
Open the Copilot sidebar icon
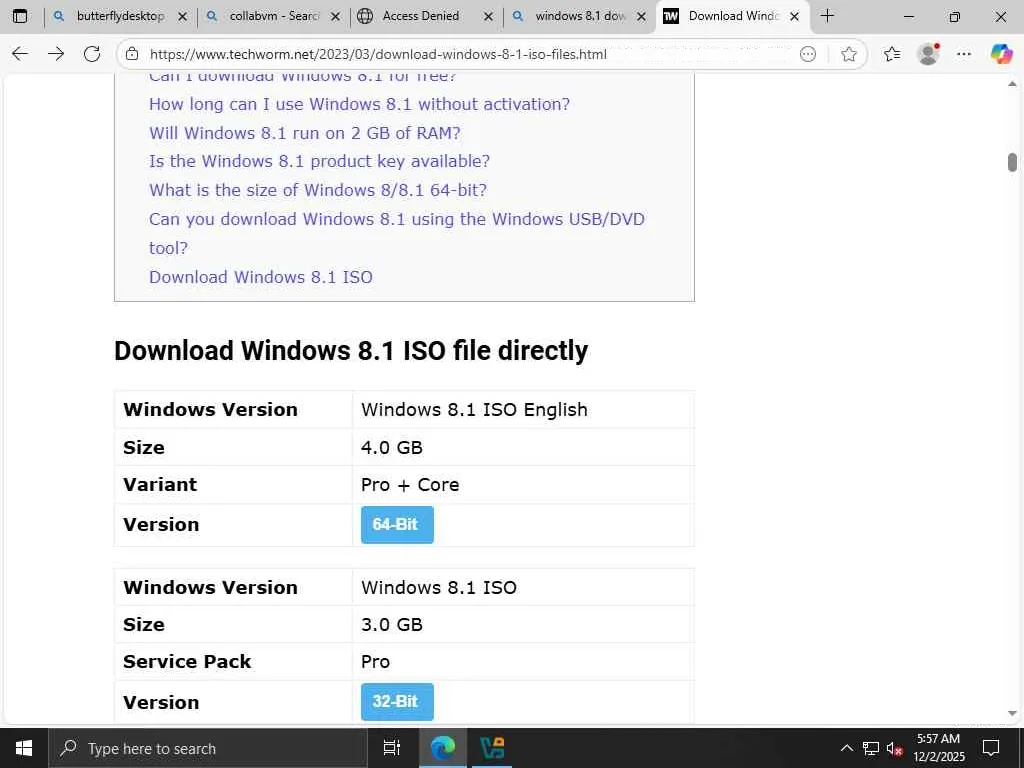(1001, 54)
